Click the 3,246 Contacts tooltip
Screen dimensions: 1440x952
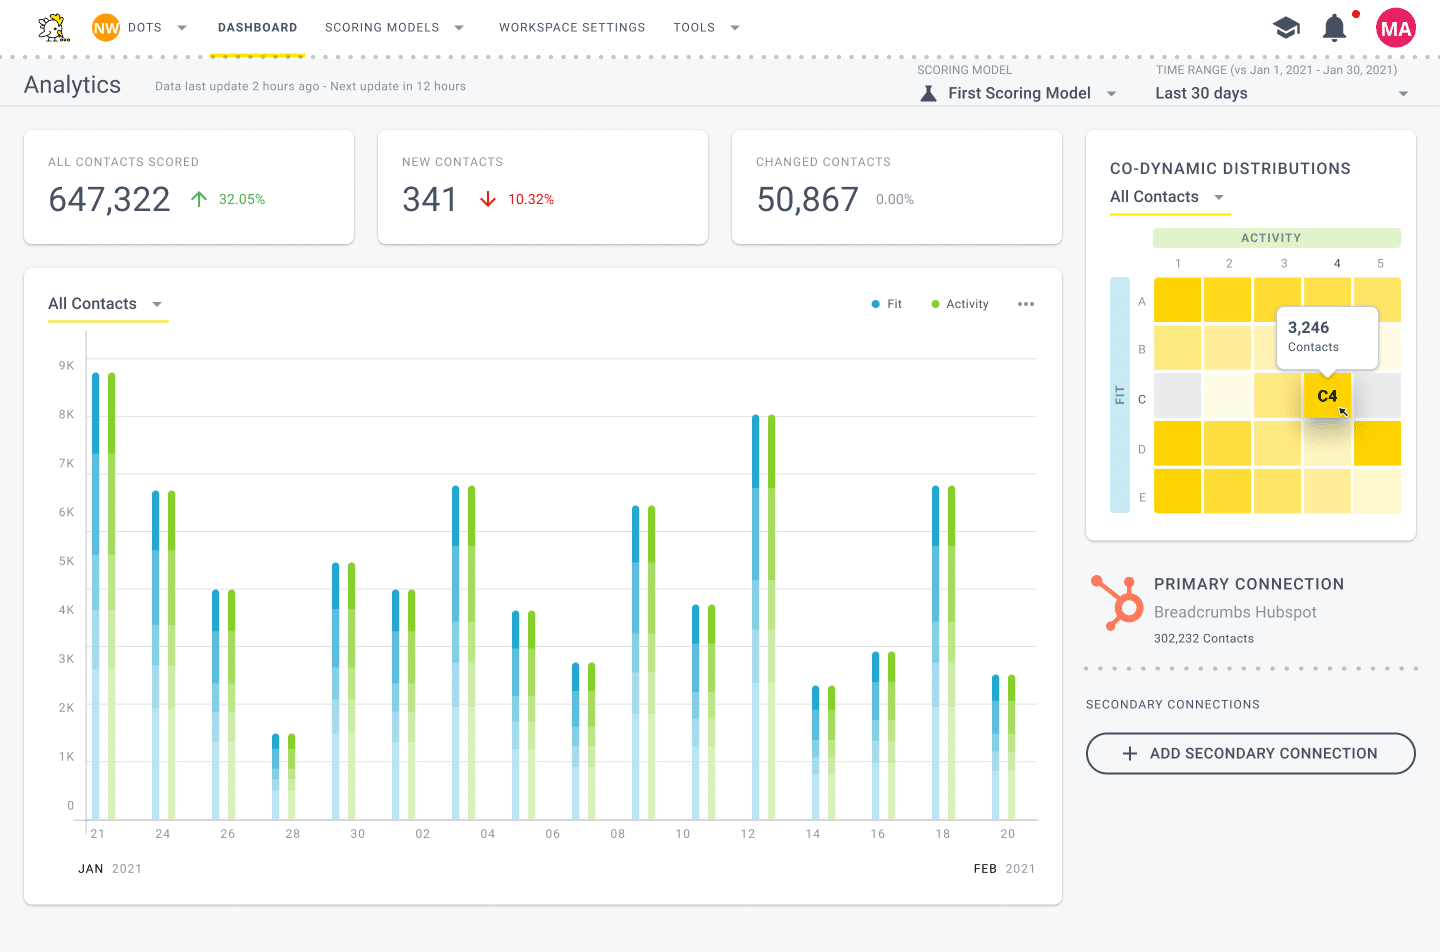1327,337
